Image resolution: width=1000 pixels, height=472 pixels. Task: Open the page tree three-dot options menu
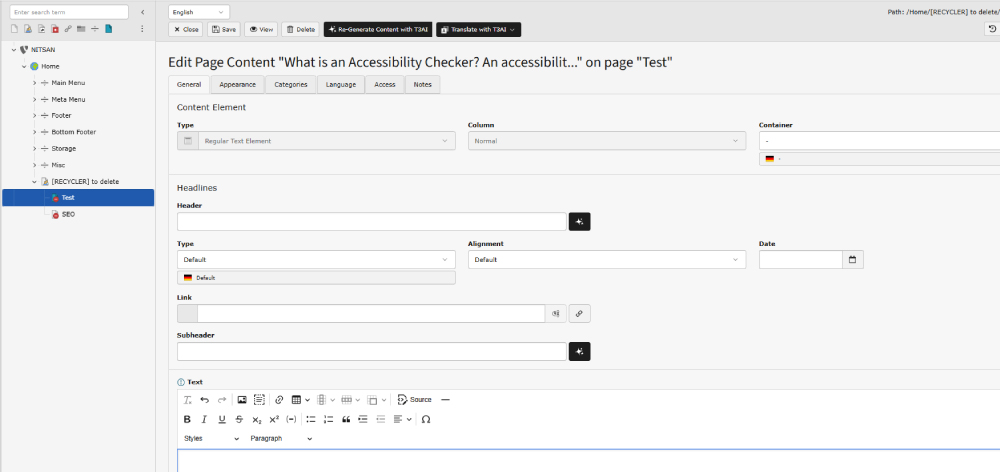click(x=142, y=29)
